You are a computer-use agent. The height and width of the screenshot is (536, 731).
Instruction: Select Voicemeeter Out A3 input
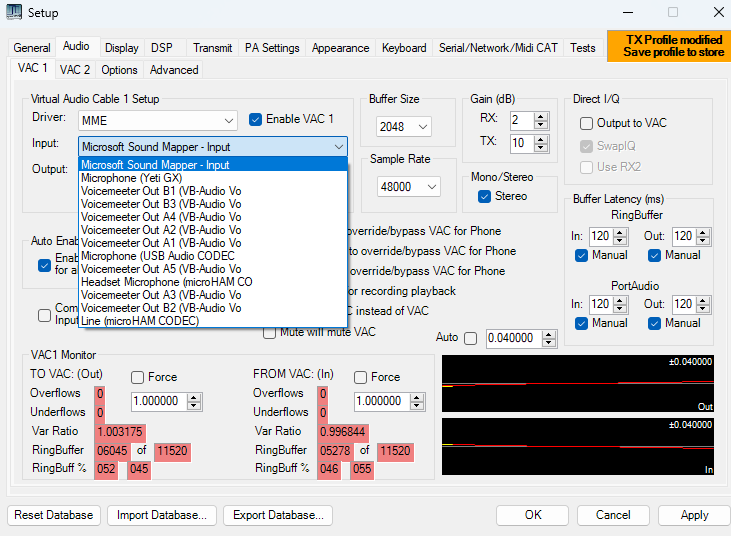(213, 295)
